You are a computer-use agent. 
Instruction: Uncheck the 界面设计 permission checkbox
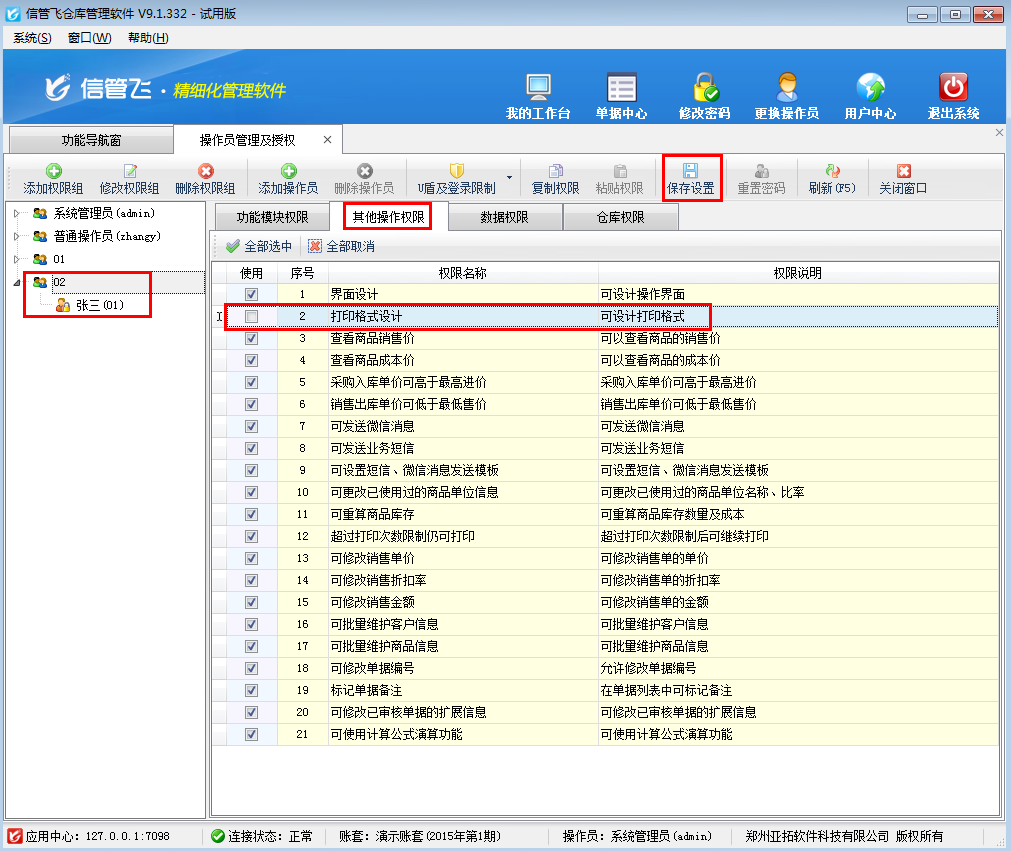click(x=251, y=294)
